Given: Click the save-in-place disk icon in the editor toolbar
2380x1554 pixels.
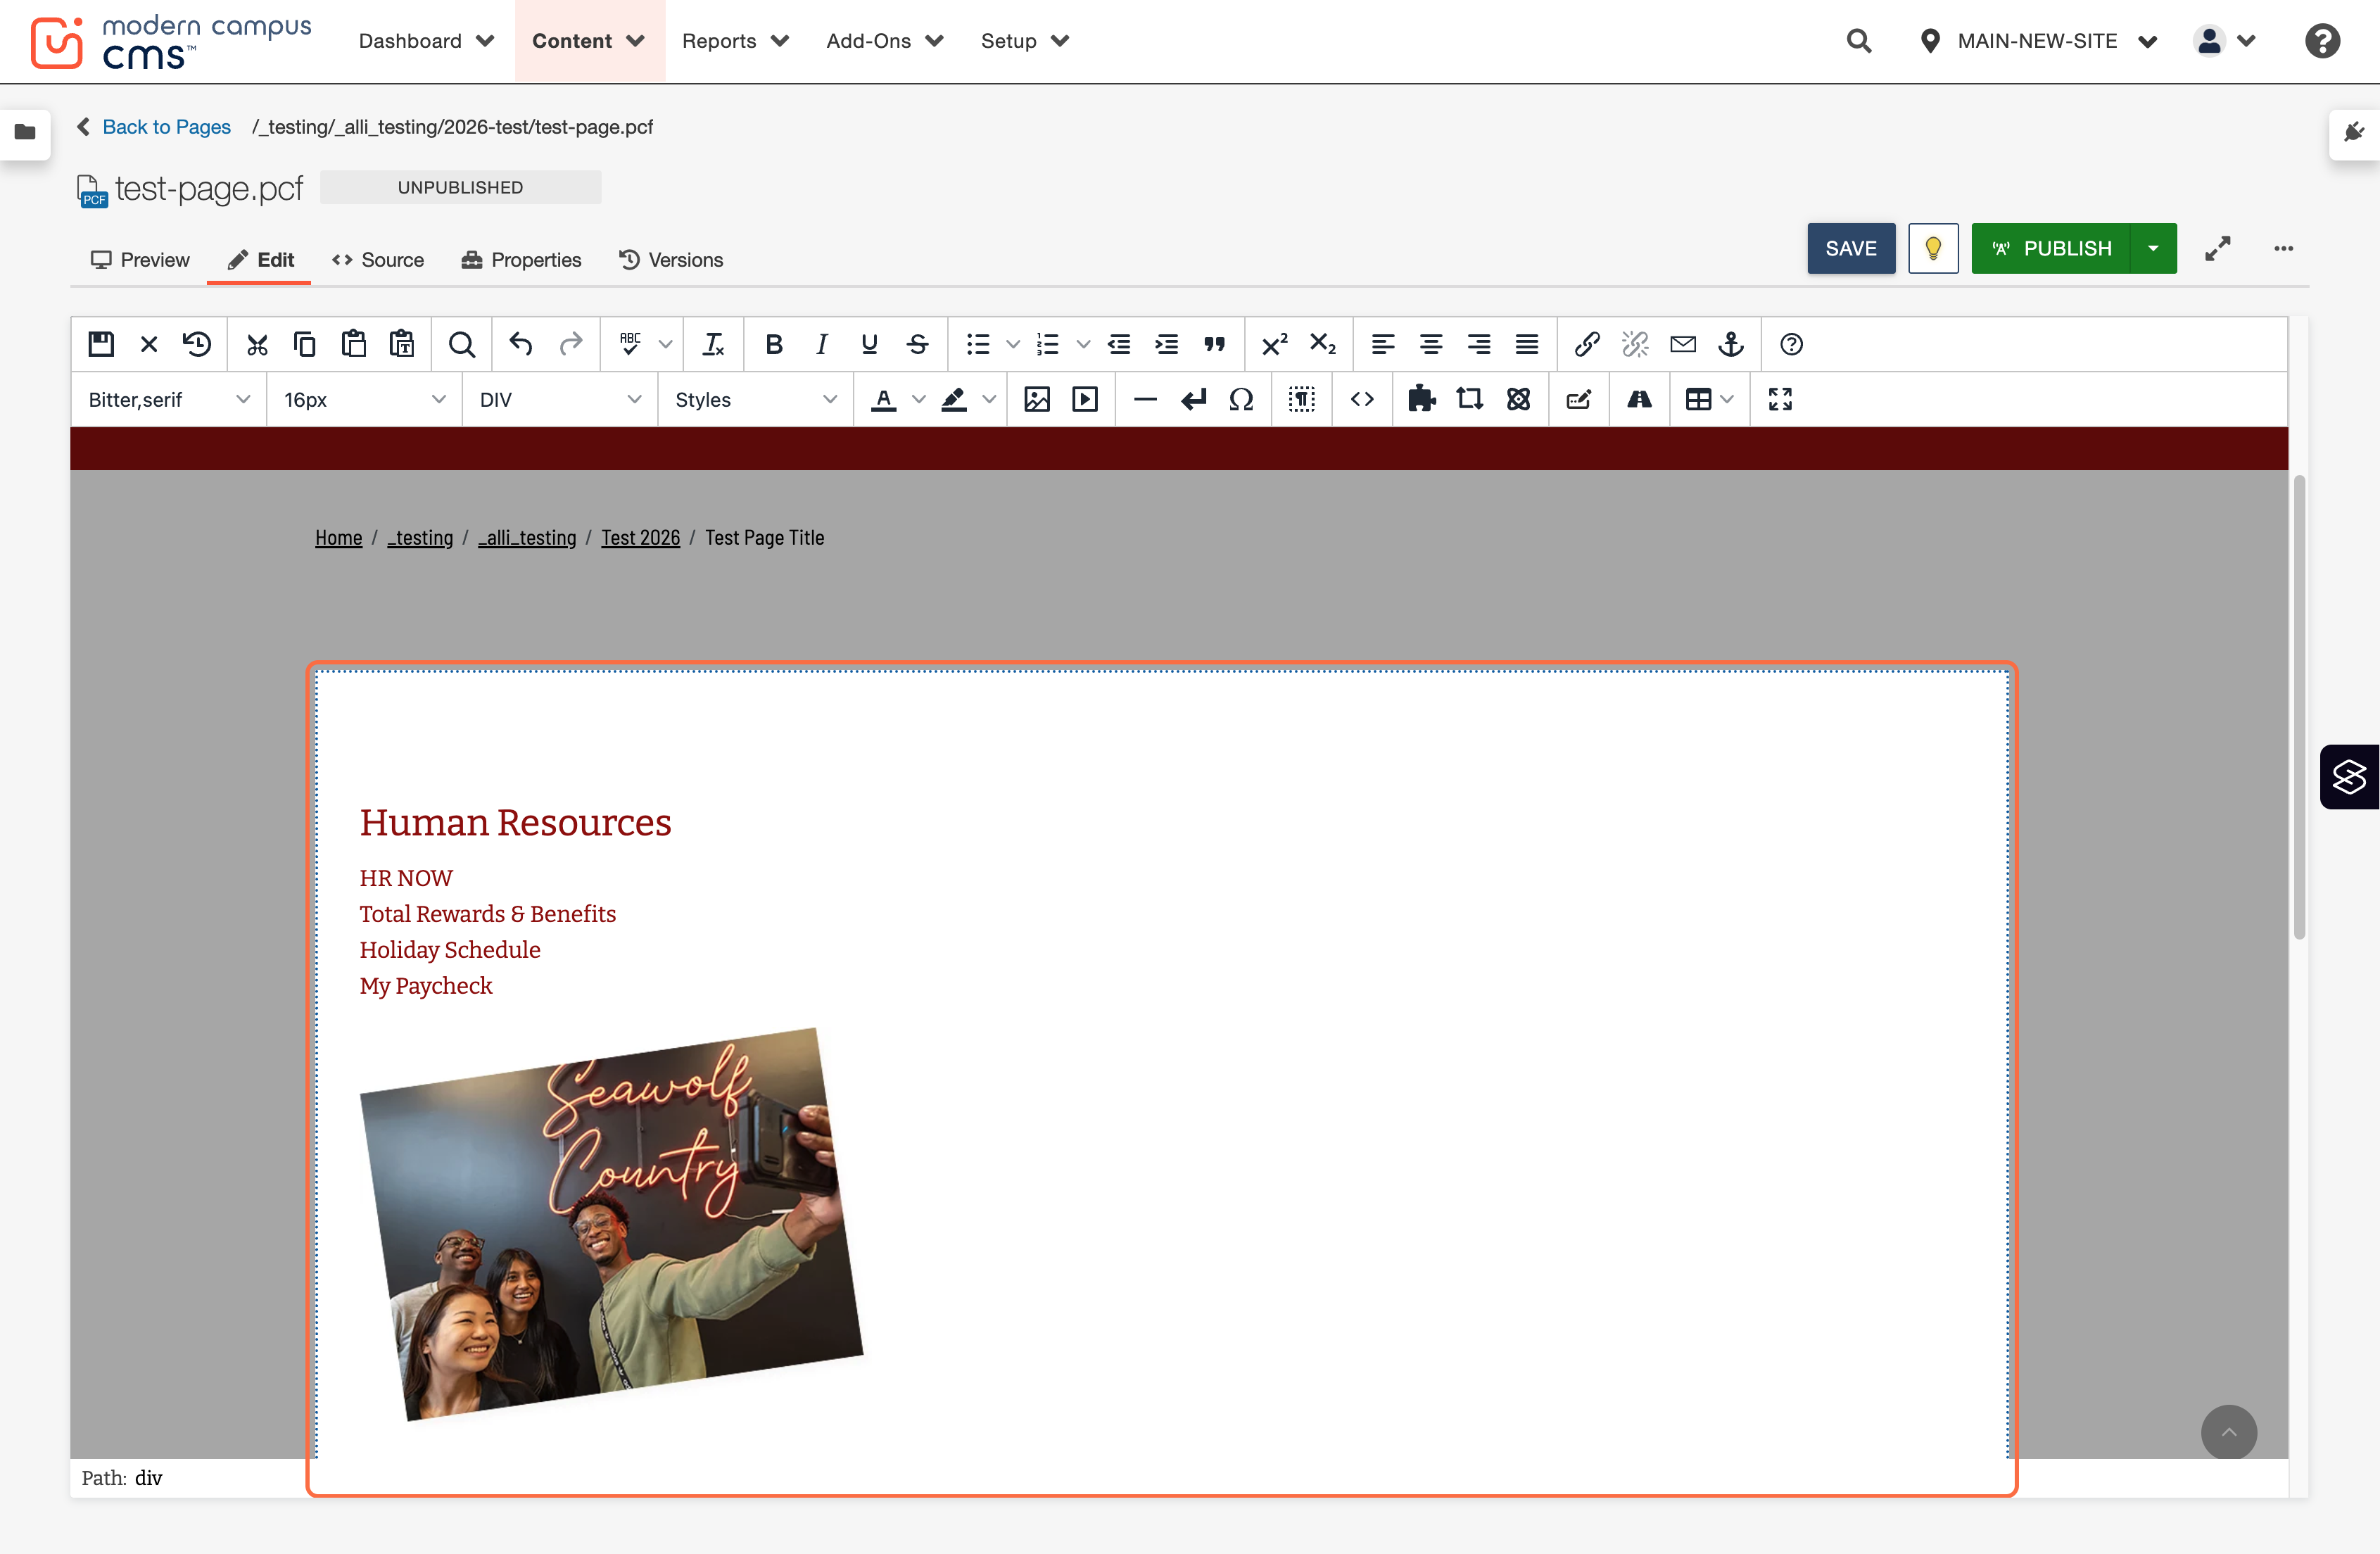Looking at the screenshot, I should point(101,344).
